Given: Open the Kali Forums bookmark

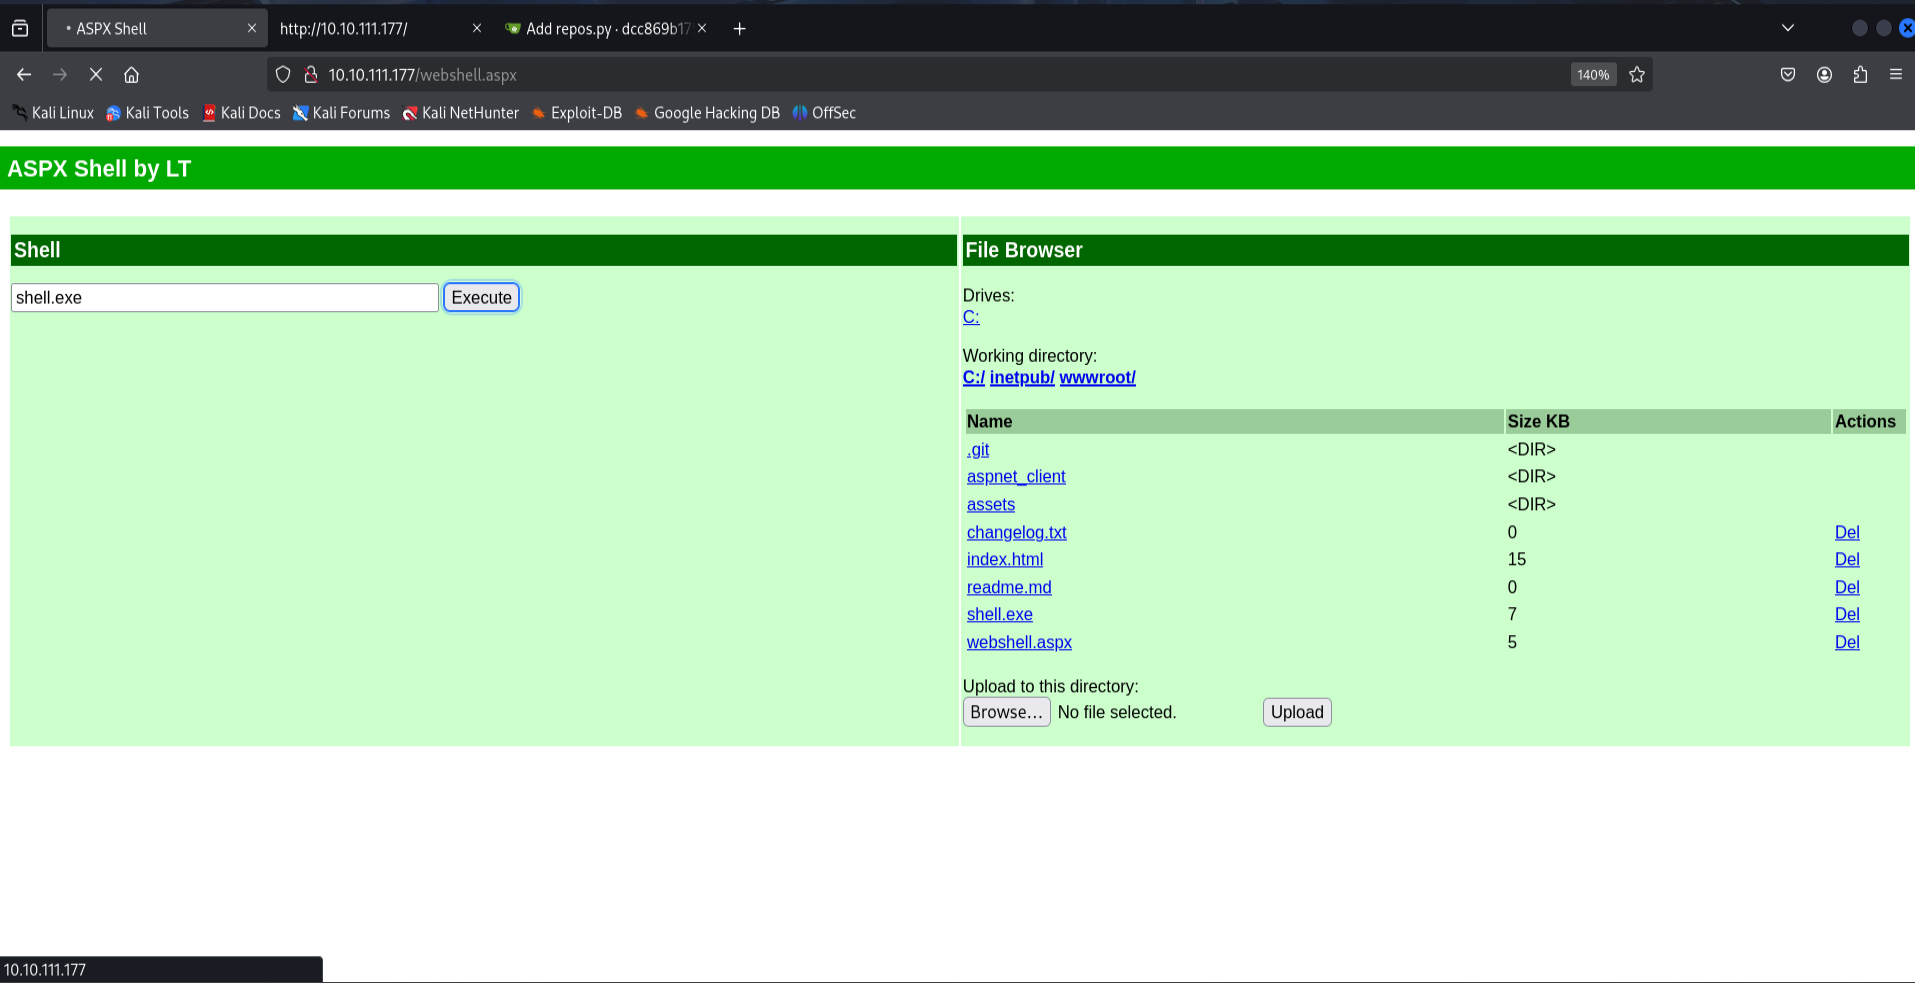Looking at the screenshot, I should (x=341, y=113).
